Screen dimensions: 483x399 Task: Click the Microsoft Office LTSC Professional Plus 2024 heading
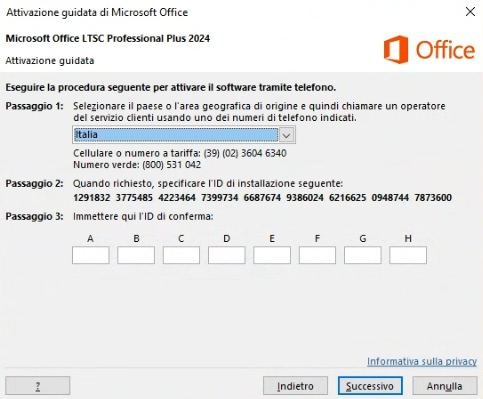[108, 39]
